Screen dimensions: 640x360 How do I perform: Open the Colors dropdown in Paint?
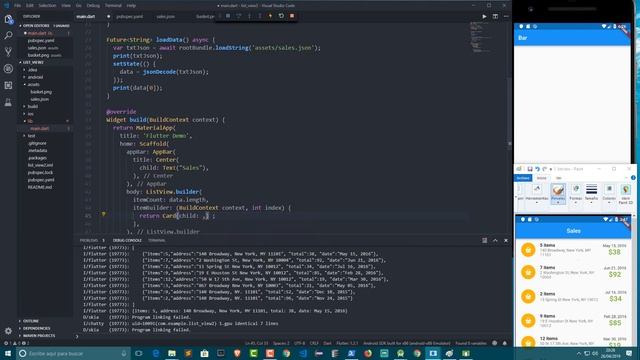(609, 194)
